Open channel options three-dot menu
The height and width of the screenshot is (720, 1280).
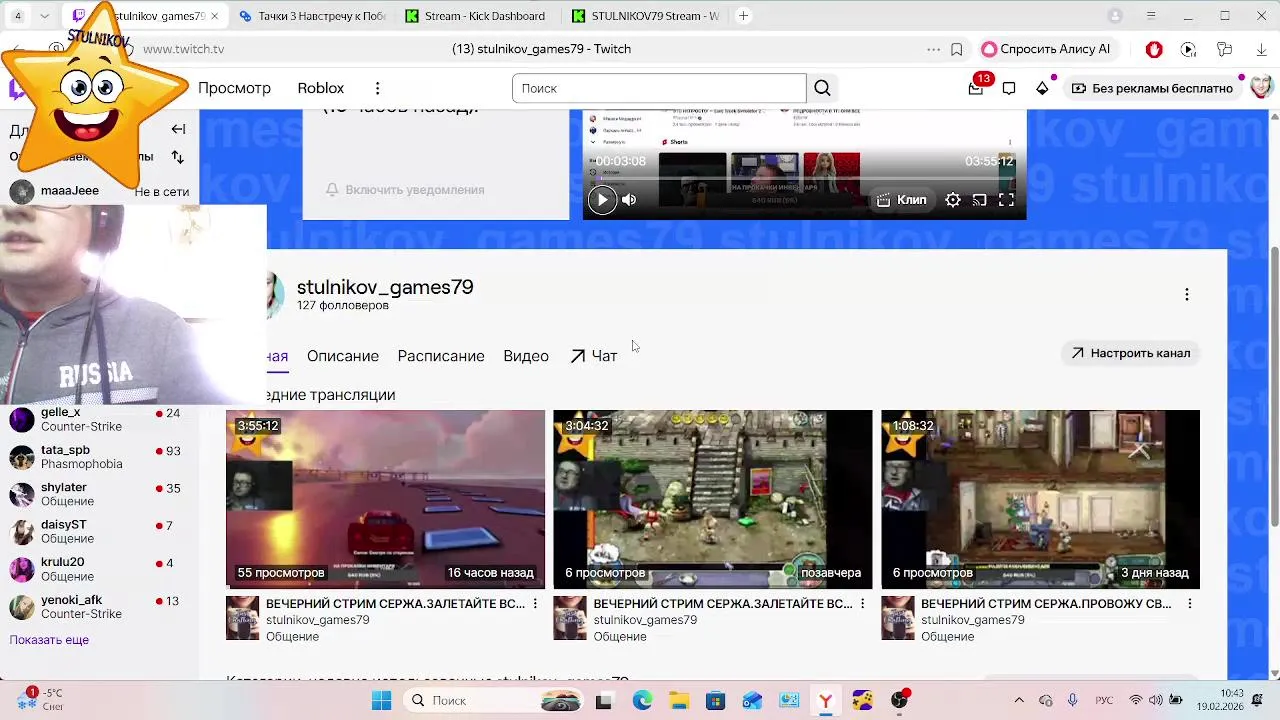[1187, 294]
